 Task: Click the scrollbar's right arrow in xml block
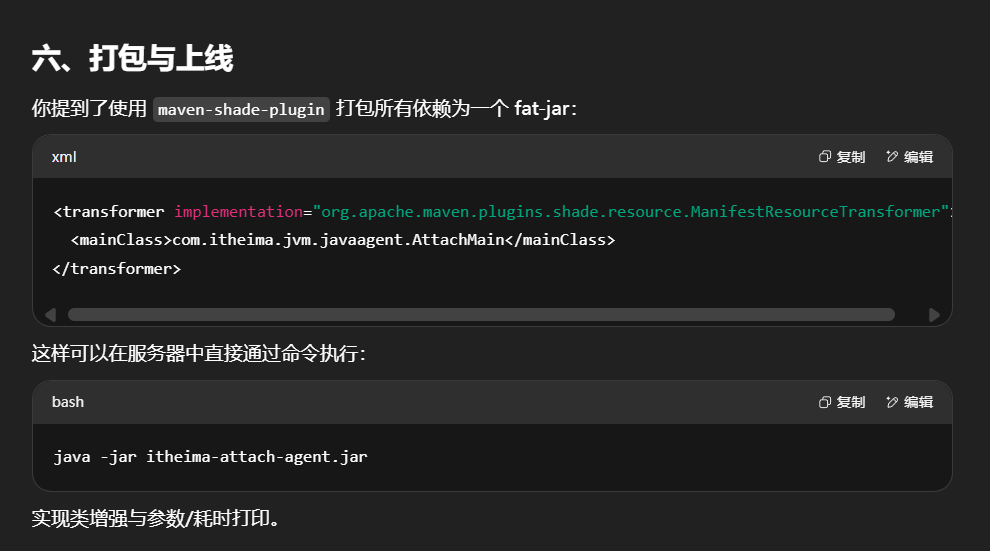pyautogui.click(x=934, y=315)
